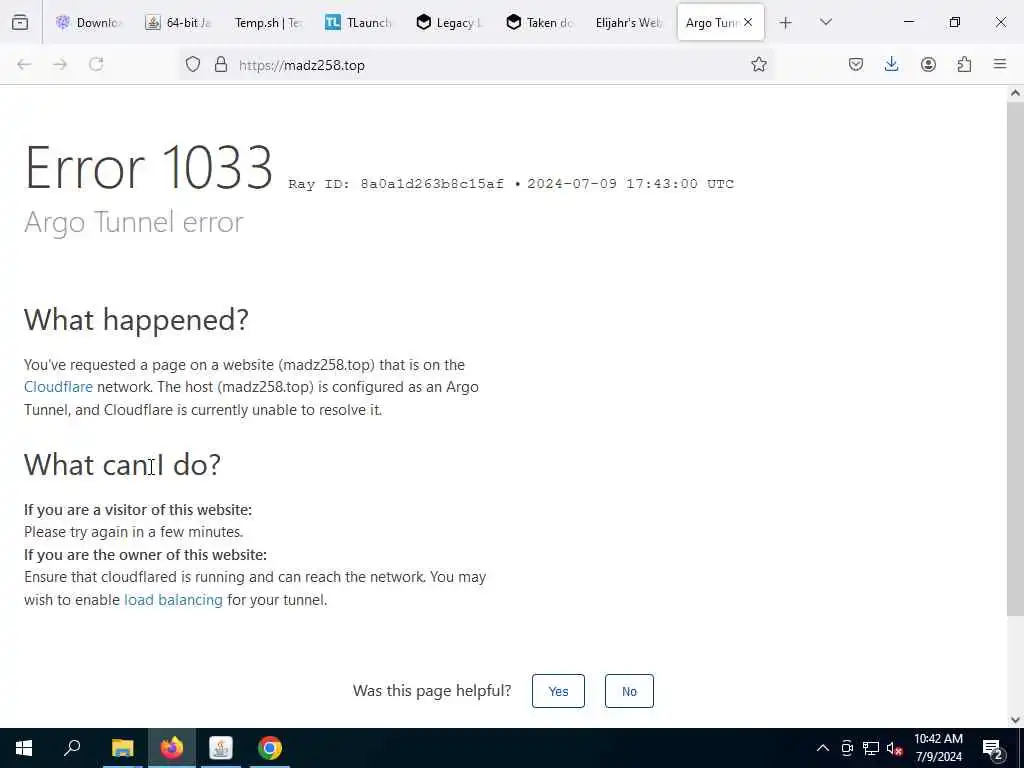This screenshot has height=768, width=1024.
Task: Click the Meet Now tray icon
Action: [x=847, y=748]
